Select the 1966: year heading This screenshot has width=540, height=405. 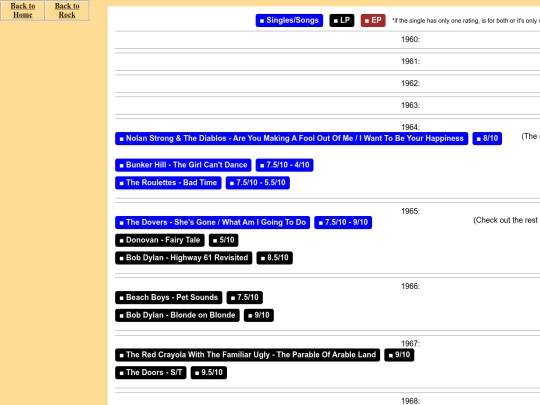click(411, 286)
